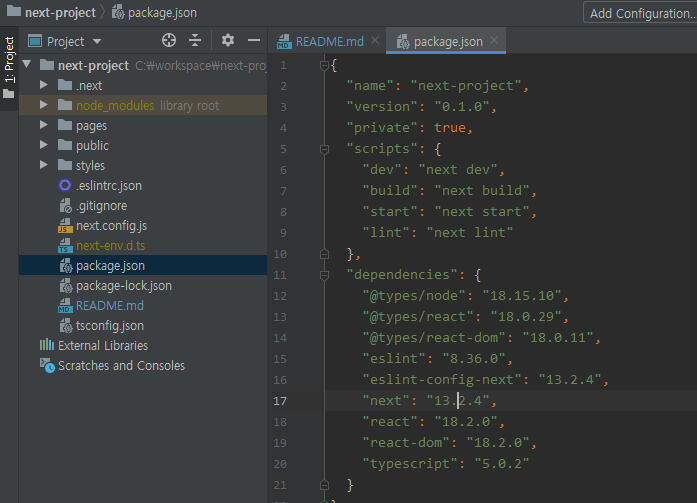Click the package-lock.json file icon
Image resolution: width=697 pixels, height=503 pixels.
(x=66, y=286)
